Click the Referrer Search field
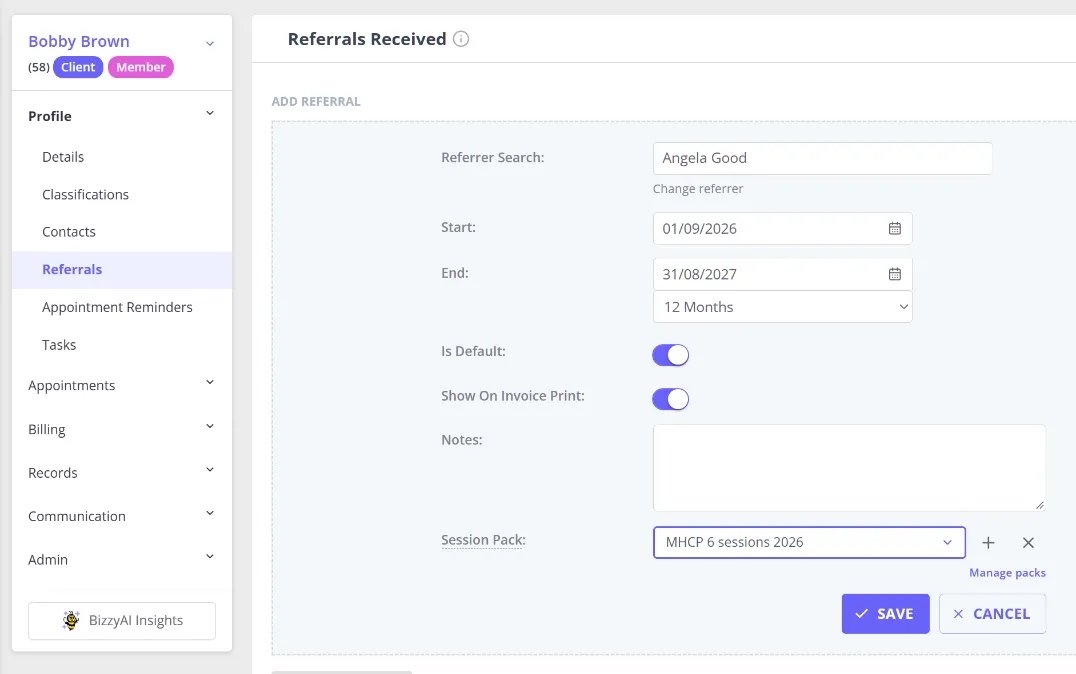The height and width of the screenshot is (674, 1076). (x=822, y=159)
